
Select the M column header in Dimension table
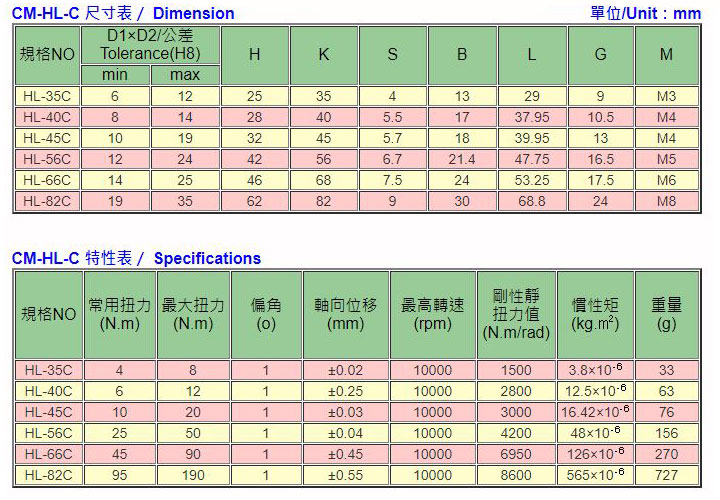(667, 55)
